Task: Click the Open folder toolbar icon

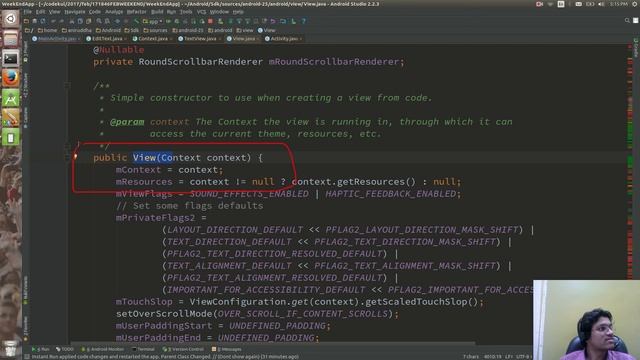Action: (x=26, y=21)
